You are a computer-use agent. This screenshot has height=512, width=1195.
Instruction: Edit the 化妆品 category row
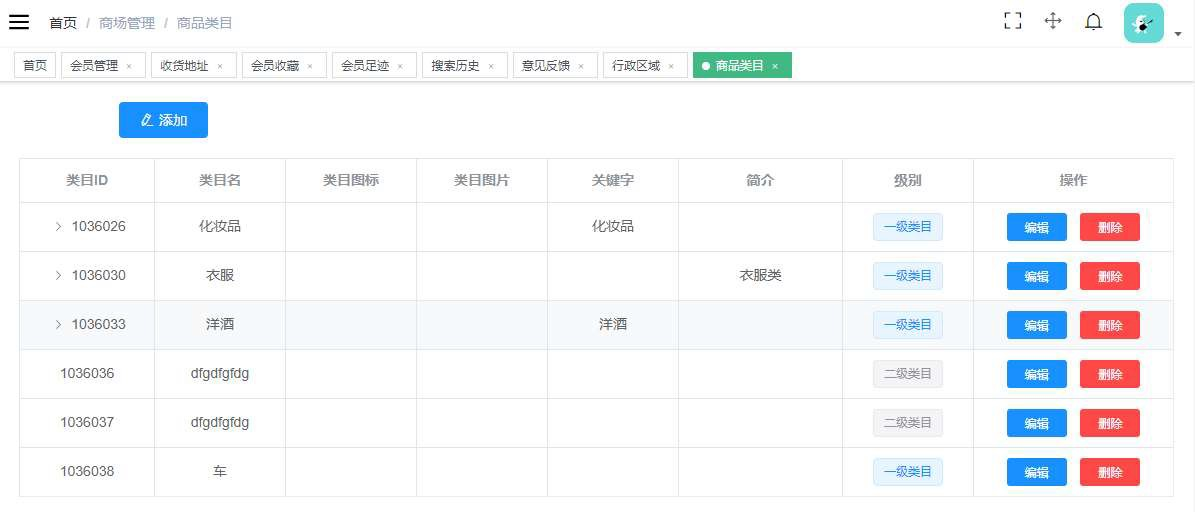coord(1036,227)
